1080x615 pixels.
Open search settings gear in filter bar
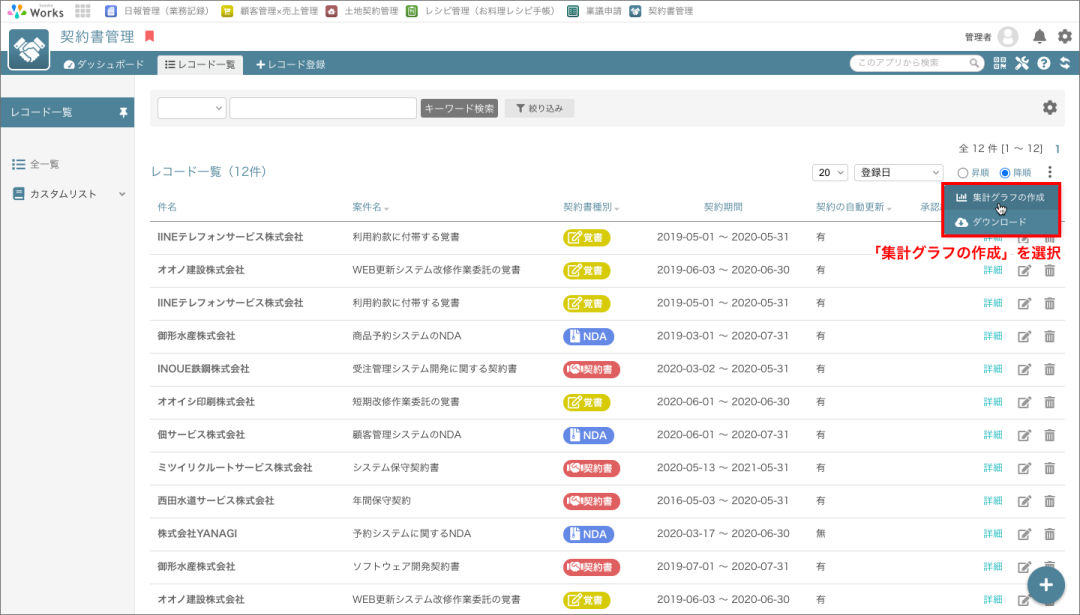1049,108
